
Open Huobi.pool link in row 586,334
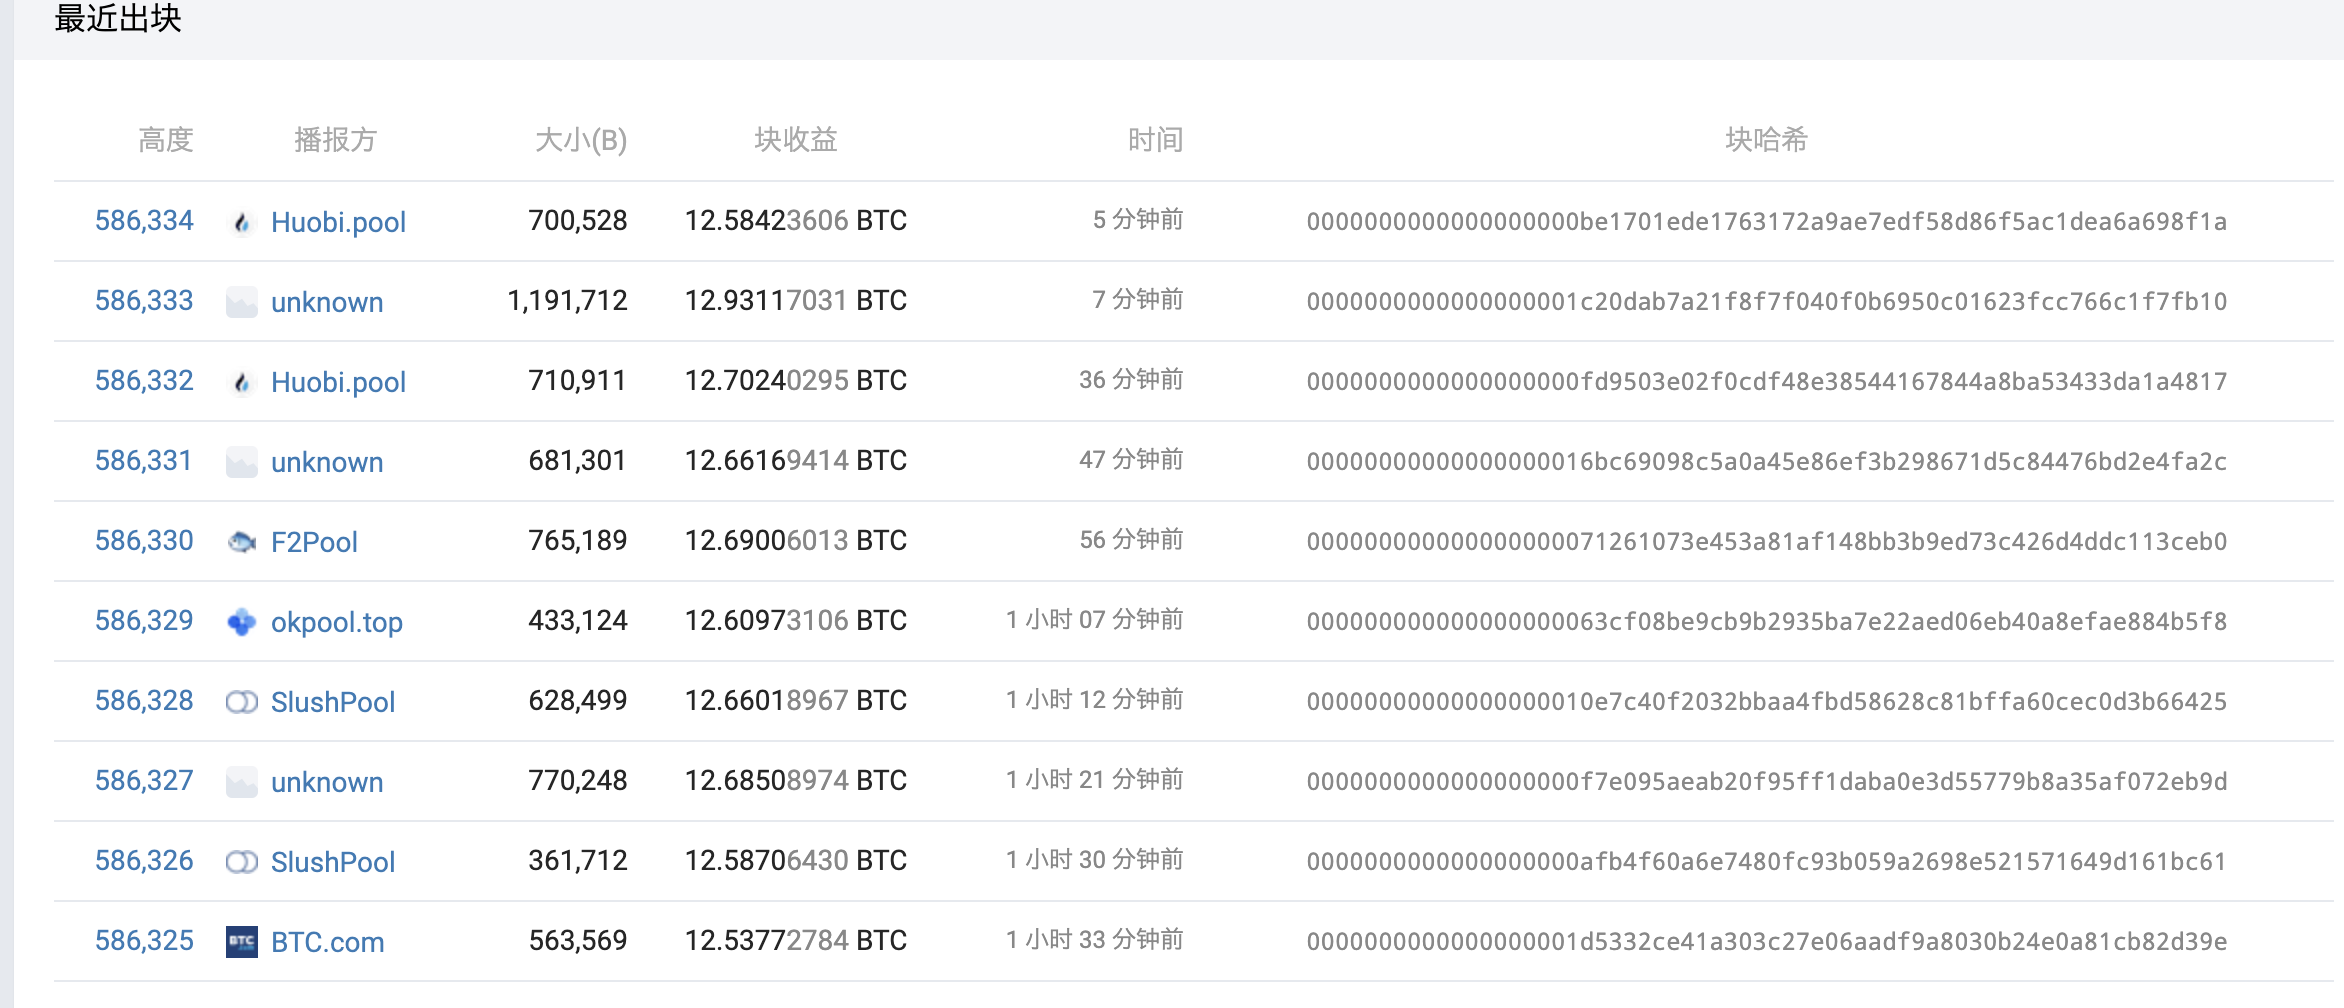pyautogui.click(x=338, y=222)
